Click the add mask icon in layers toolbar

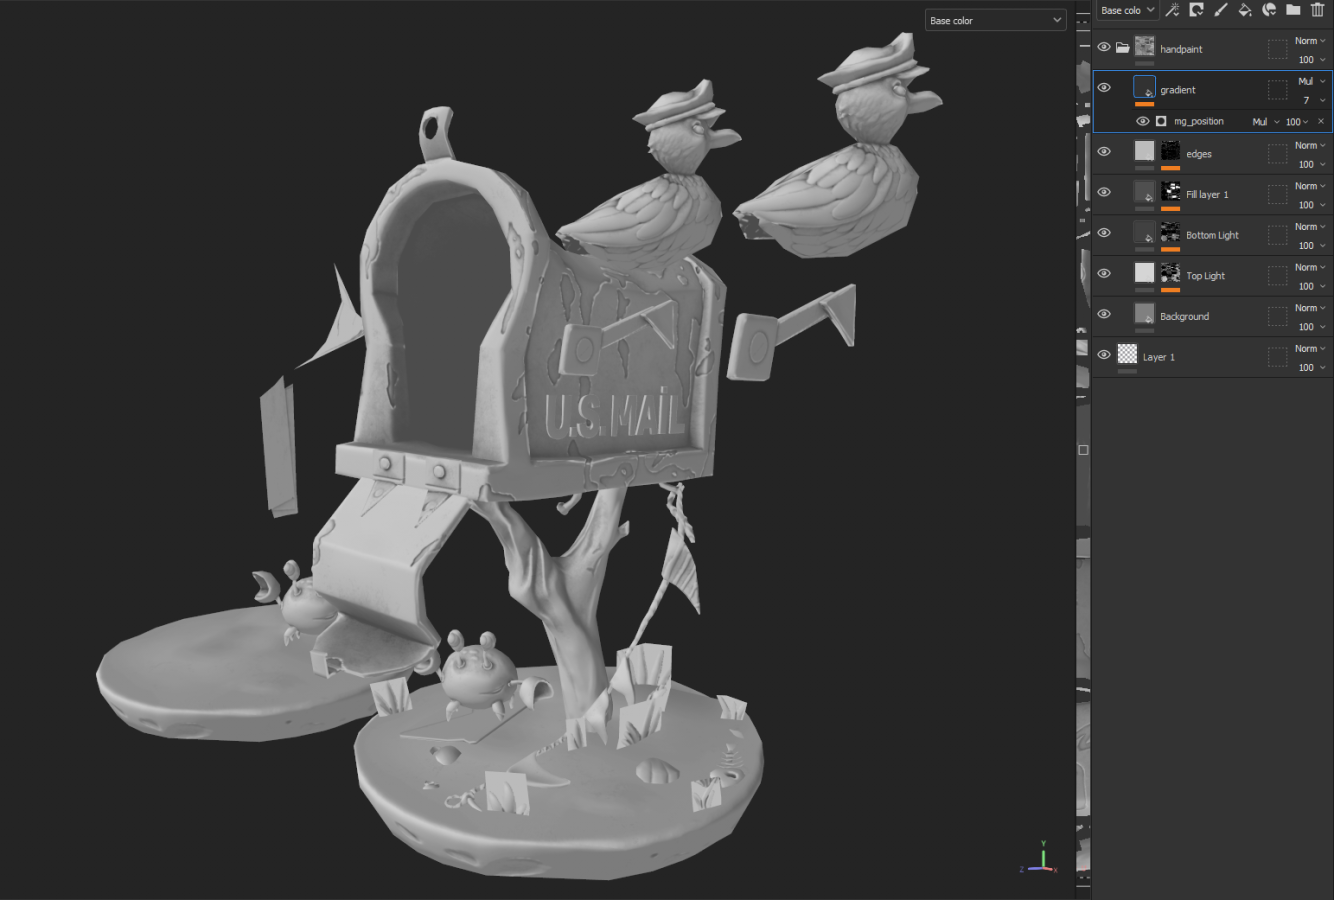[1196, 10]
